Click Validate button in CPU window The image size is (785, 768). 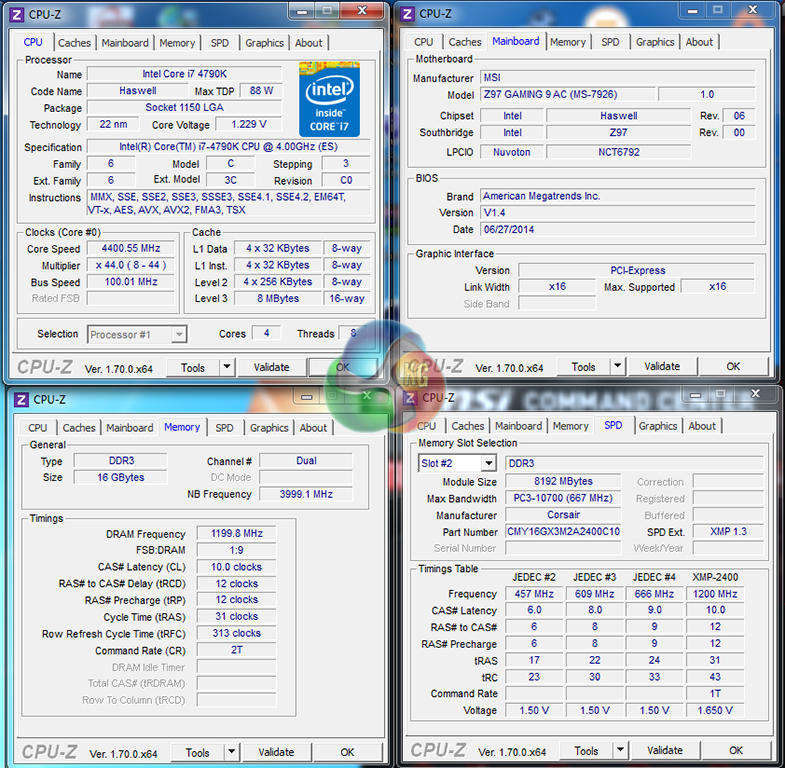click(x=271, y=367)
